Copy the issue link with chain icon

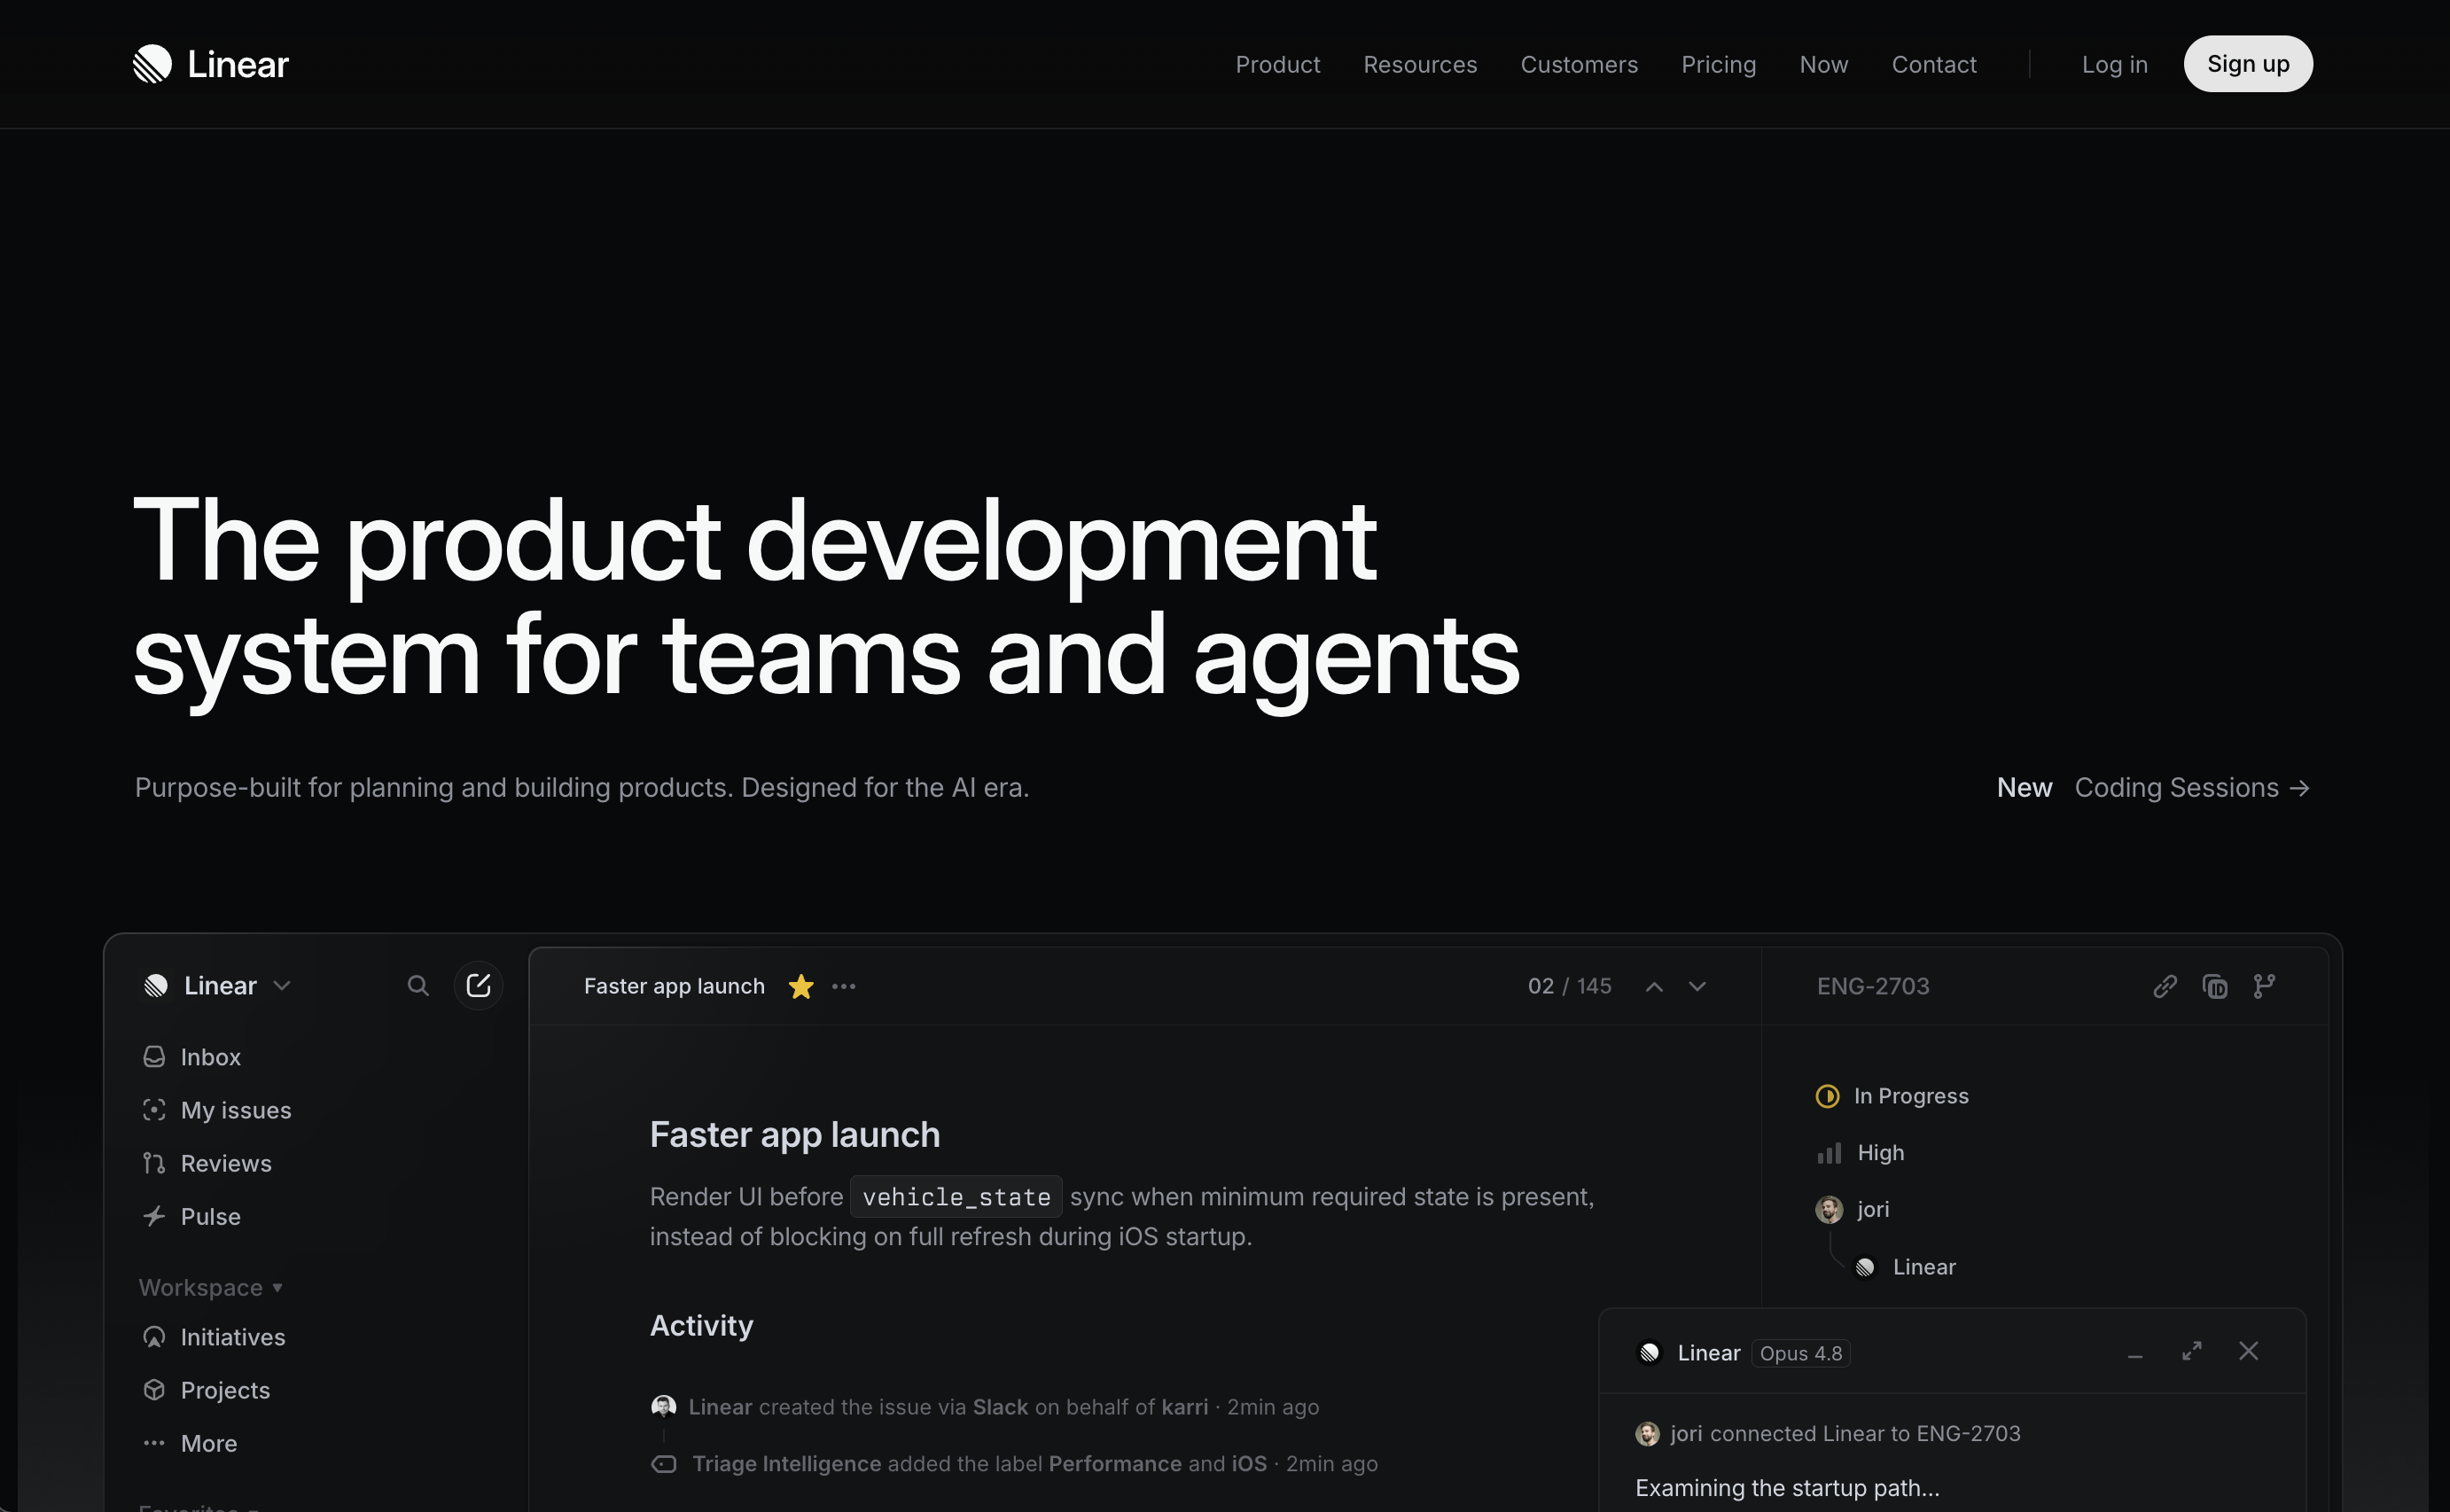click(x=2165, y=987)
